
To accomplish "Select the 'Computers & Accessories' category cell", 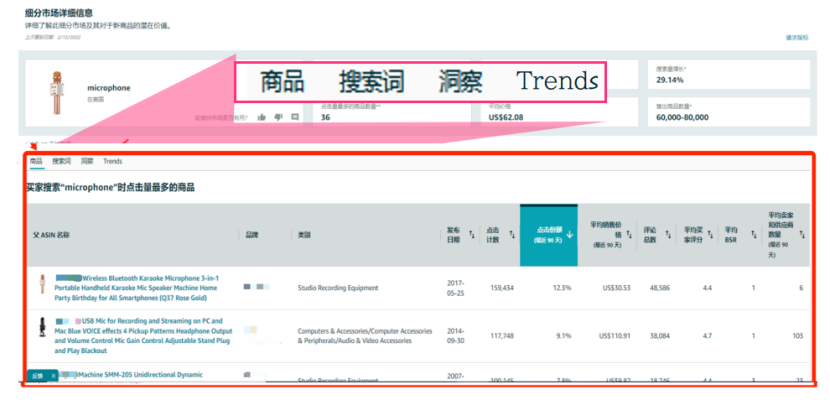I will point(365,336).
